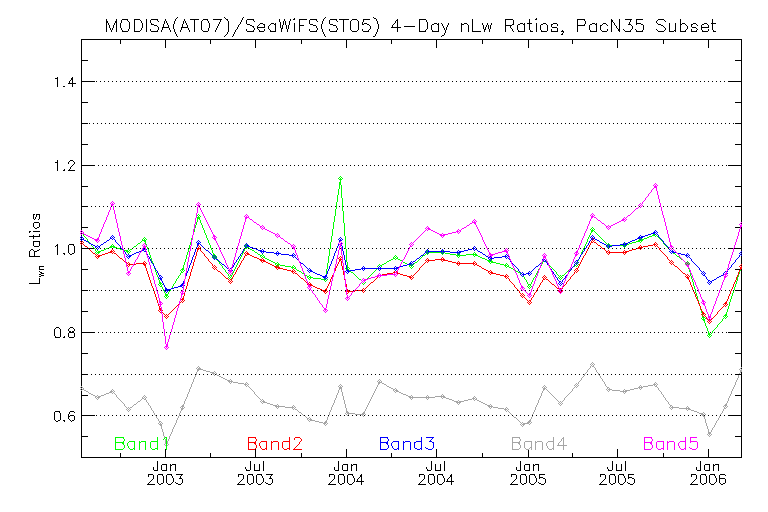The width and height of the screenshot is (768, 512).
Task: Select the gray Band4 legend label
Action: (539, 444)
